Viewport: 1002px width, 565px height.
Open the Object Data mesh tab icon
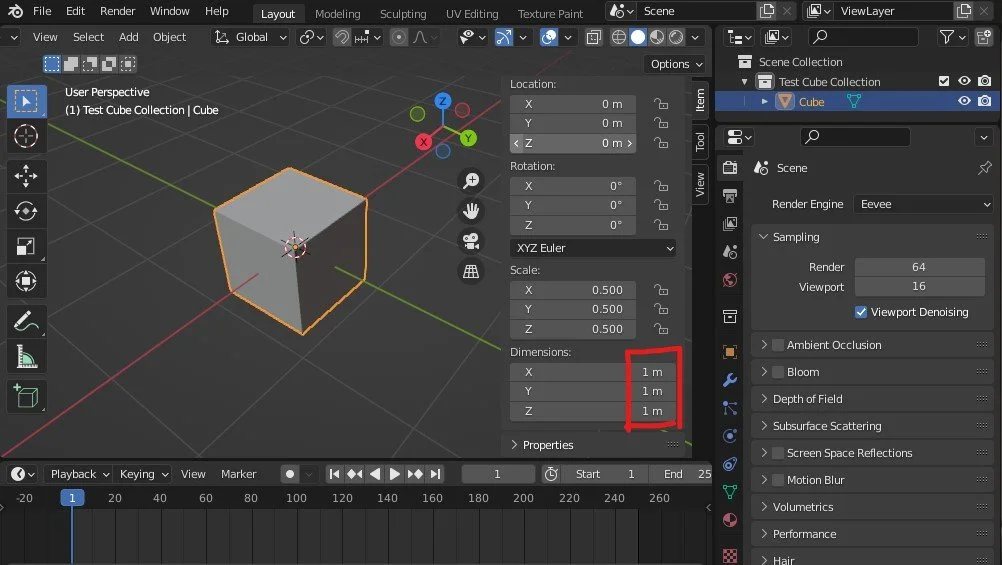click(x=730, y=491)
